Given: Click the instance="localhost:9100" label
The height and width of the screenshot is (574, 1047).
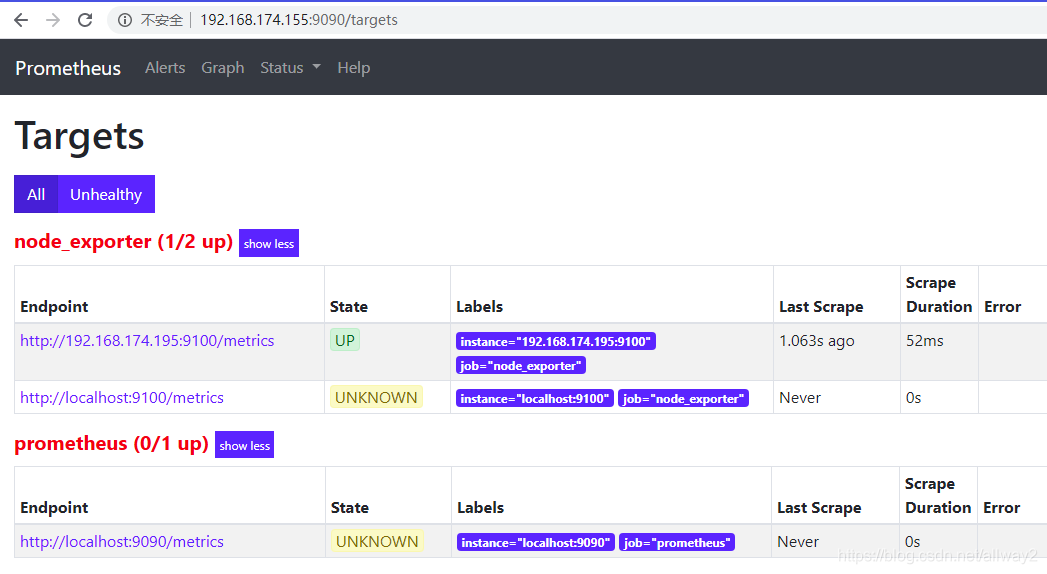Looking at the screenshot, I should [535, 399].
